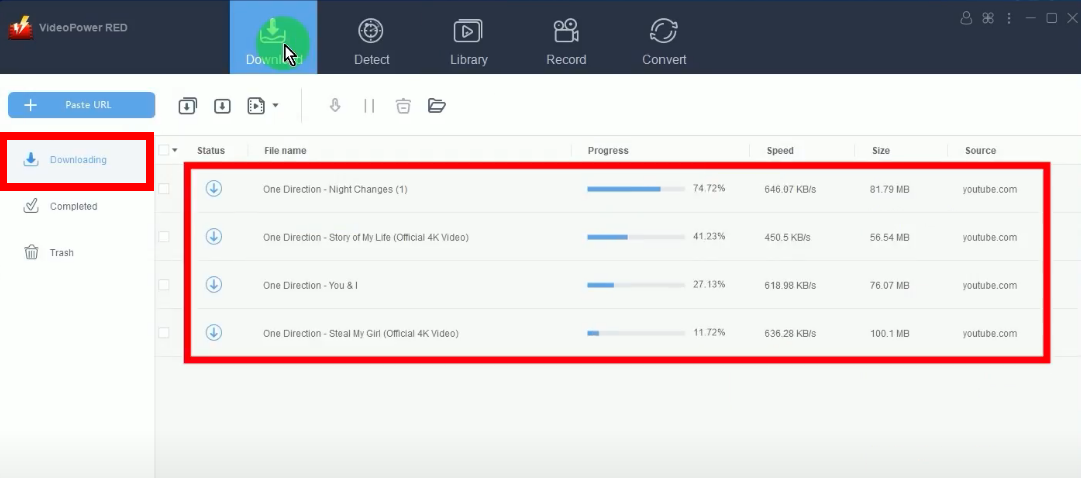This screenshot has height=478, width=1081.
Task: Click the pause downloads icon
Action: [x=370, y=106]
